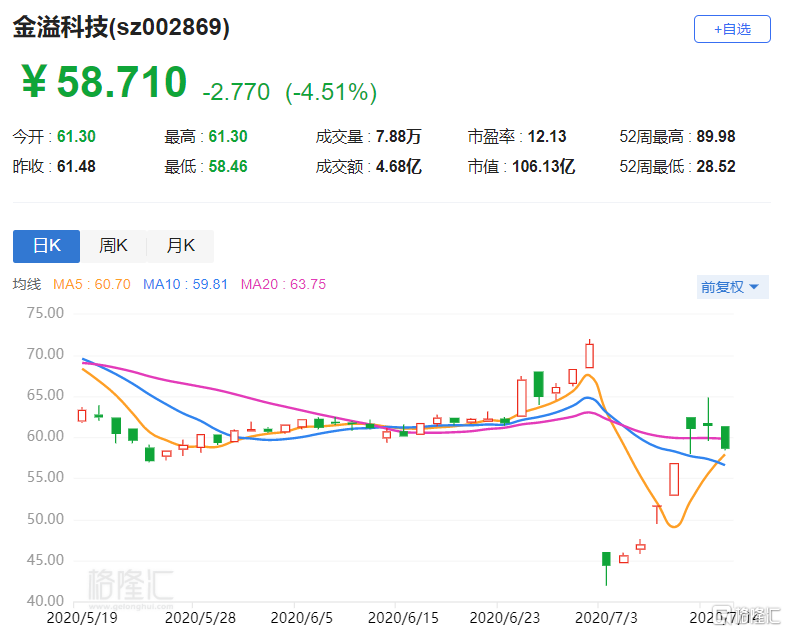This screenshot has width=787, height=632.
Task: Select the 2020/5/19 date axis label
Action: pyautogui.click(x=82, y=618)
